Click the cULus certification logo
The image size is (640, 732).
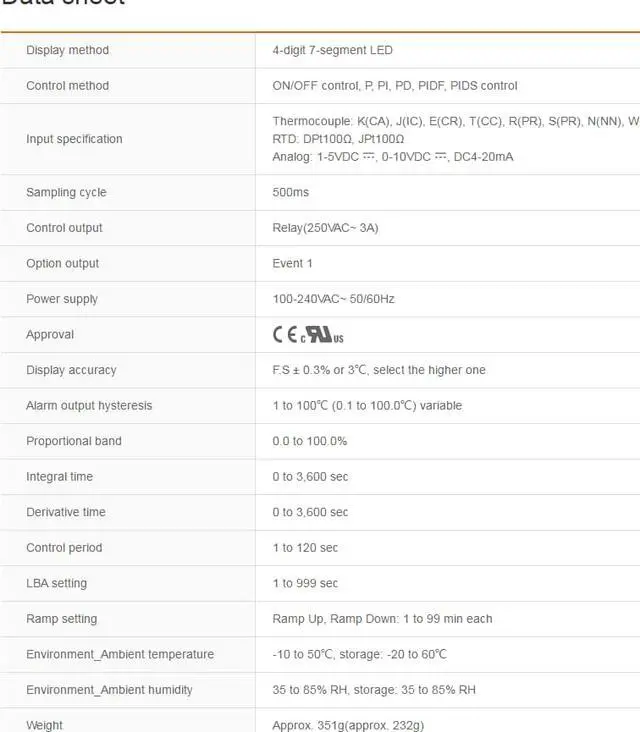pos(322,335)
